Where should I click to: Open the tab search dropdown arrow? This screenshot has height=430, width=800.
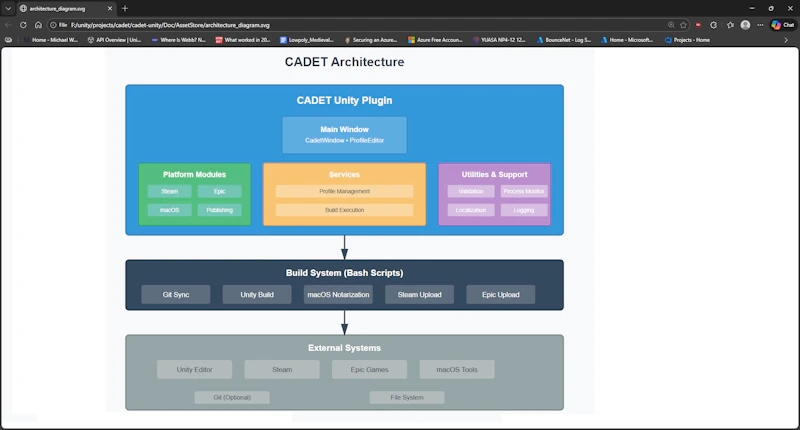tap(8, 9)
